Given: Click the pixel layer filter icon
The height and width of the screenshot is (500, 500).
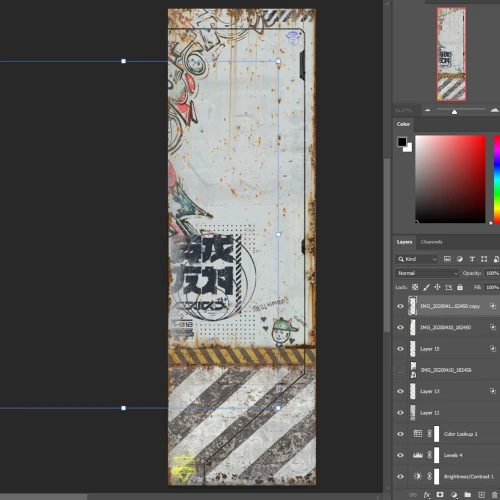Looking at the screenshot, I should pyautogui.click(x=447, y=259).
